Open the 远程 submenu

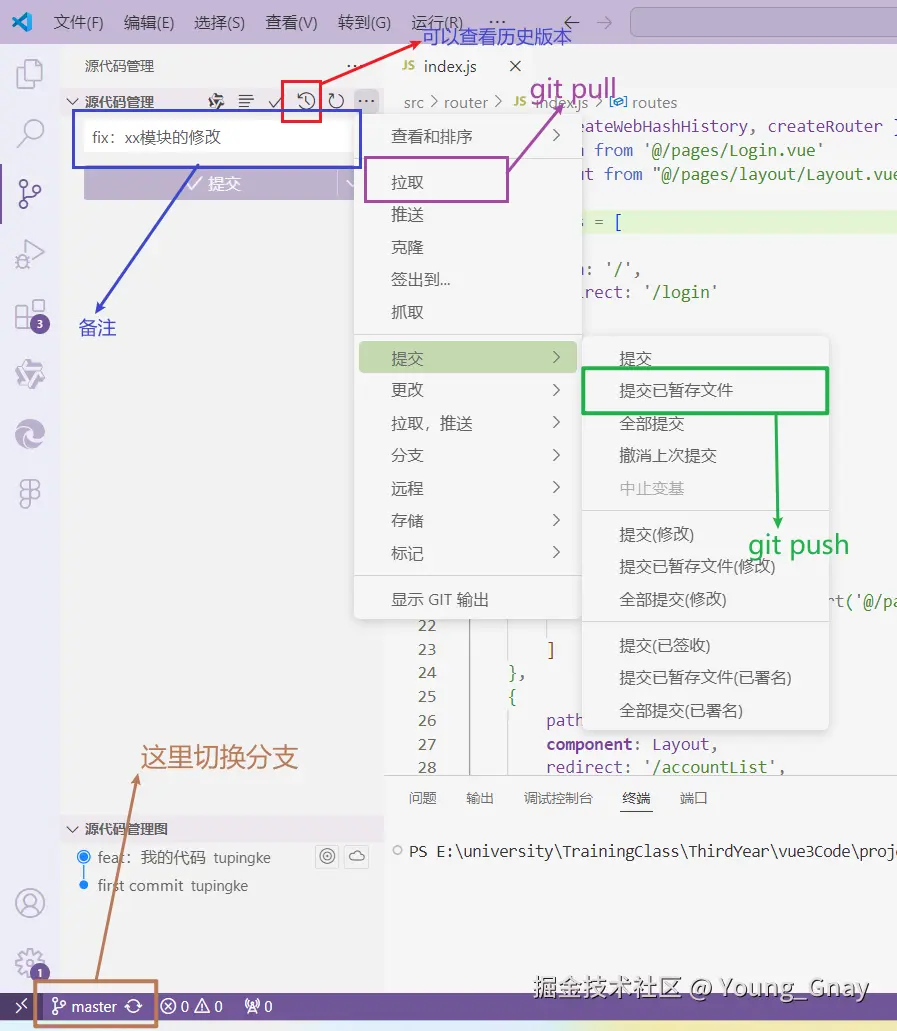(468, 488)
